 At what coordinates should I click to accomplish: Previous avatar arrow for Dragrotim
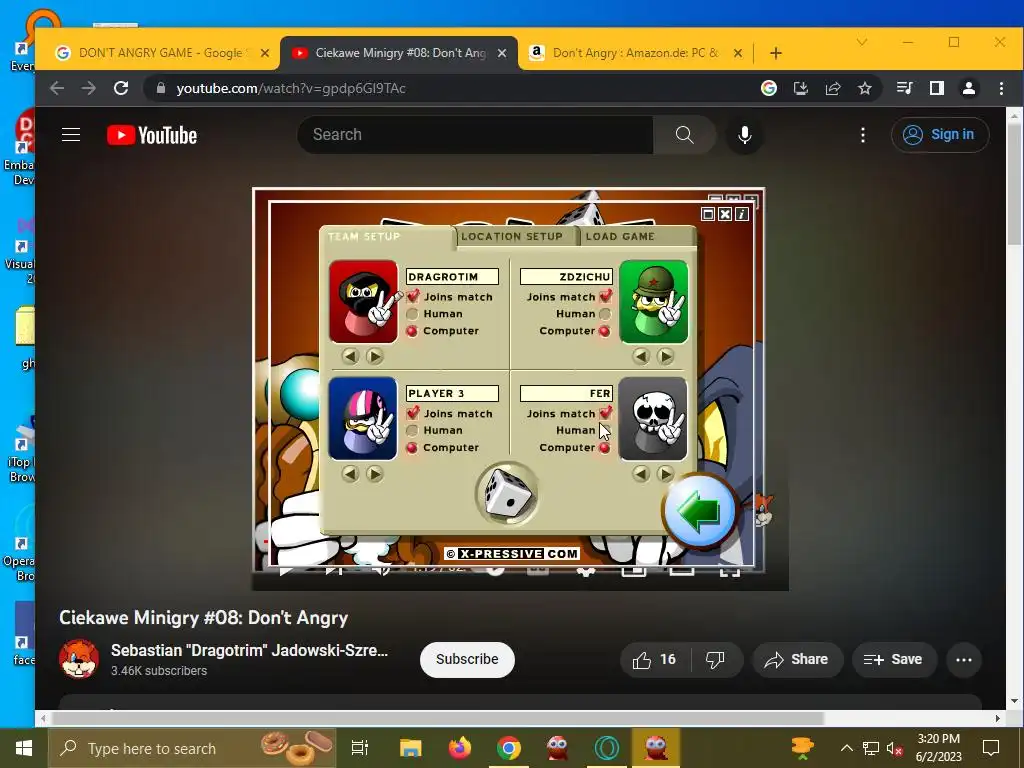click(351, 356)
